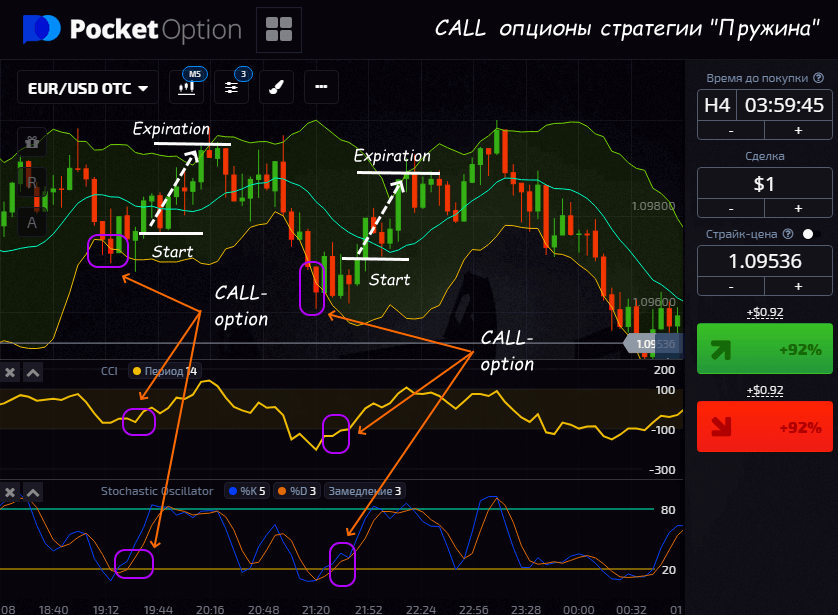Collapse the Stochastic Oscillator panel
This screenshot has width=838, height=615.
[33, 492]
